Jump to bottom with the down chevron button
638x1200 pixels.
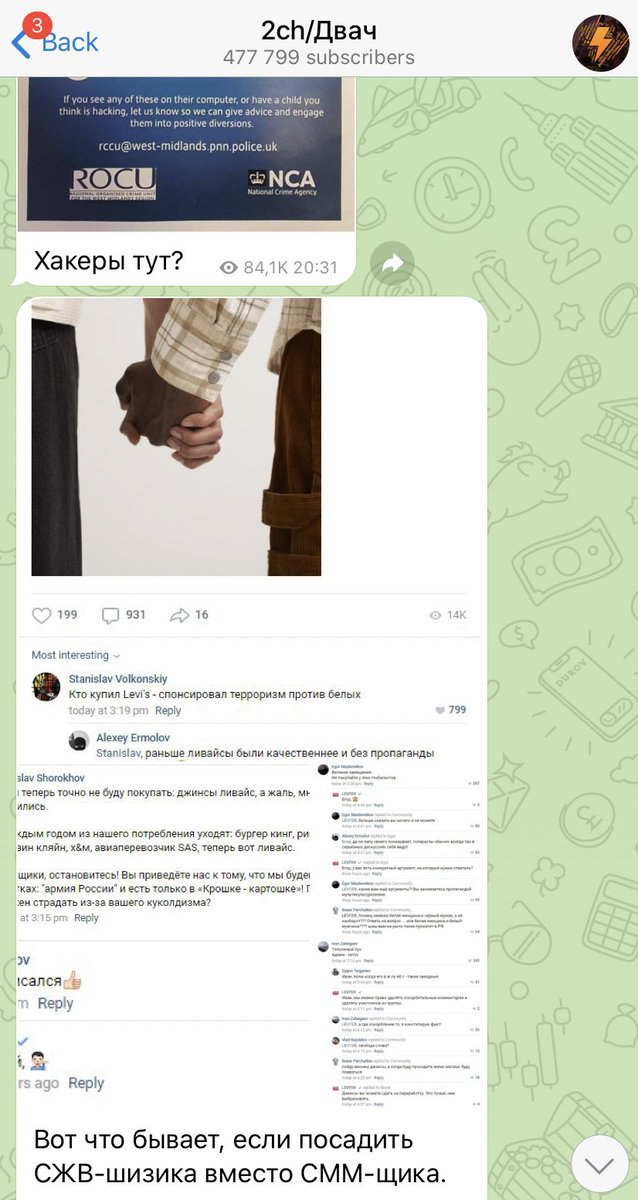599,1163
